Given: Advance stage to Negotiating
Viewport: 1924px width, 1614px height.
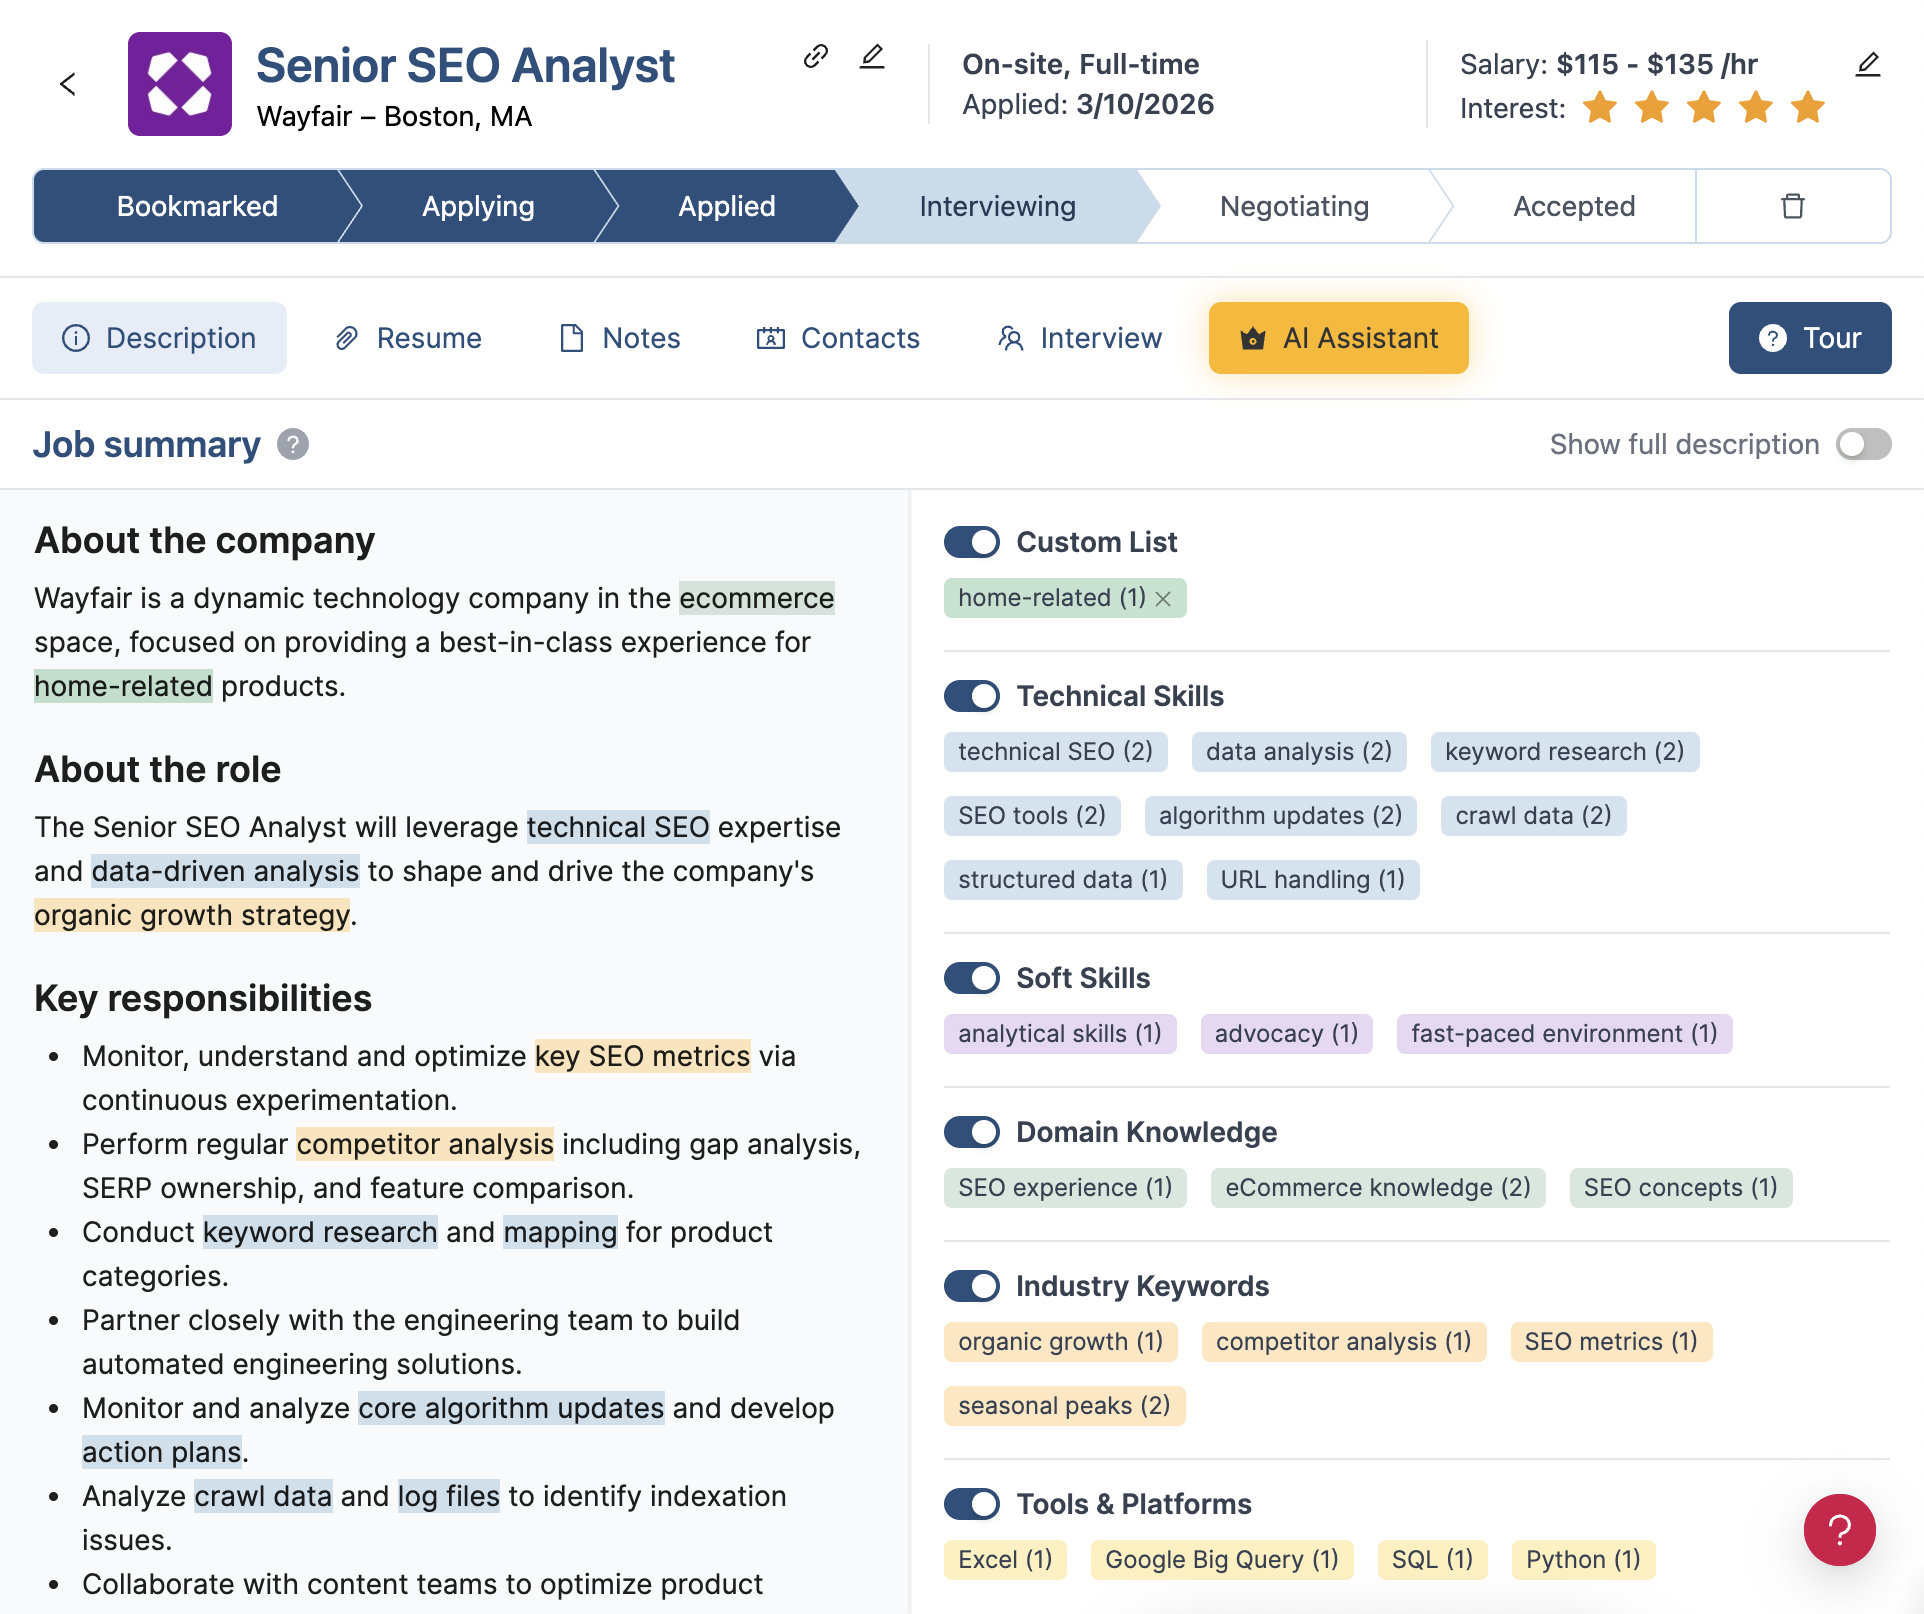Looking at the screenshot, I should coord(1293,205).
